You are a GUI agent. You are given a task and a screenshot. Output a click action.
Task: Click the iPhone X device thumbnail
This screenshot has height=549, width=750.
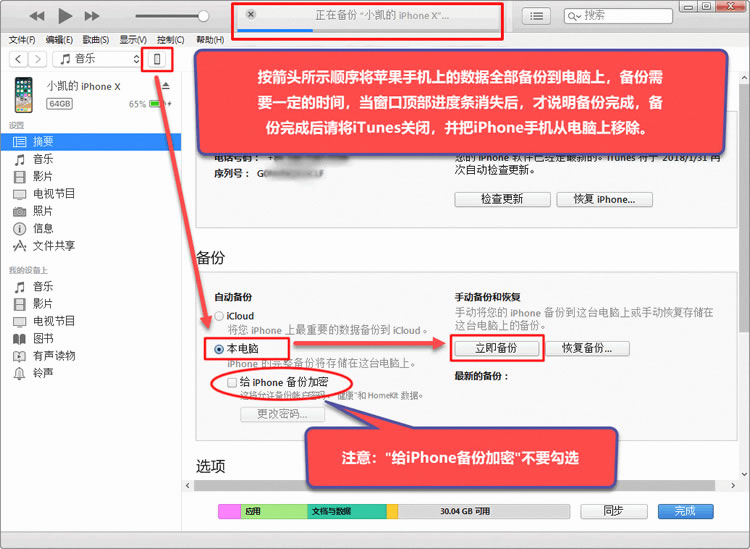click(x=23, y=95)
